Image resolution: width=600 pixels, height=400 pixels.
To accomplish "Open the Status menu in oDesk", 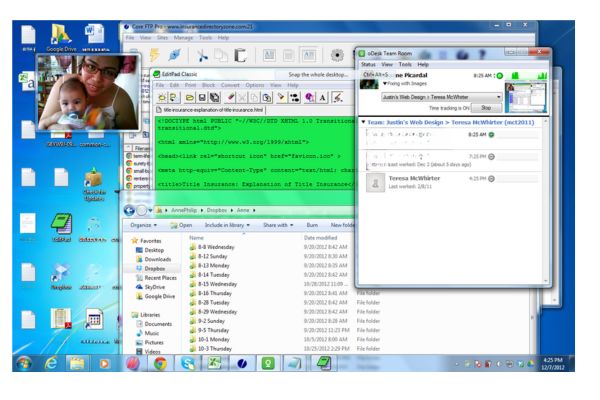I will (368, 64).
